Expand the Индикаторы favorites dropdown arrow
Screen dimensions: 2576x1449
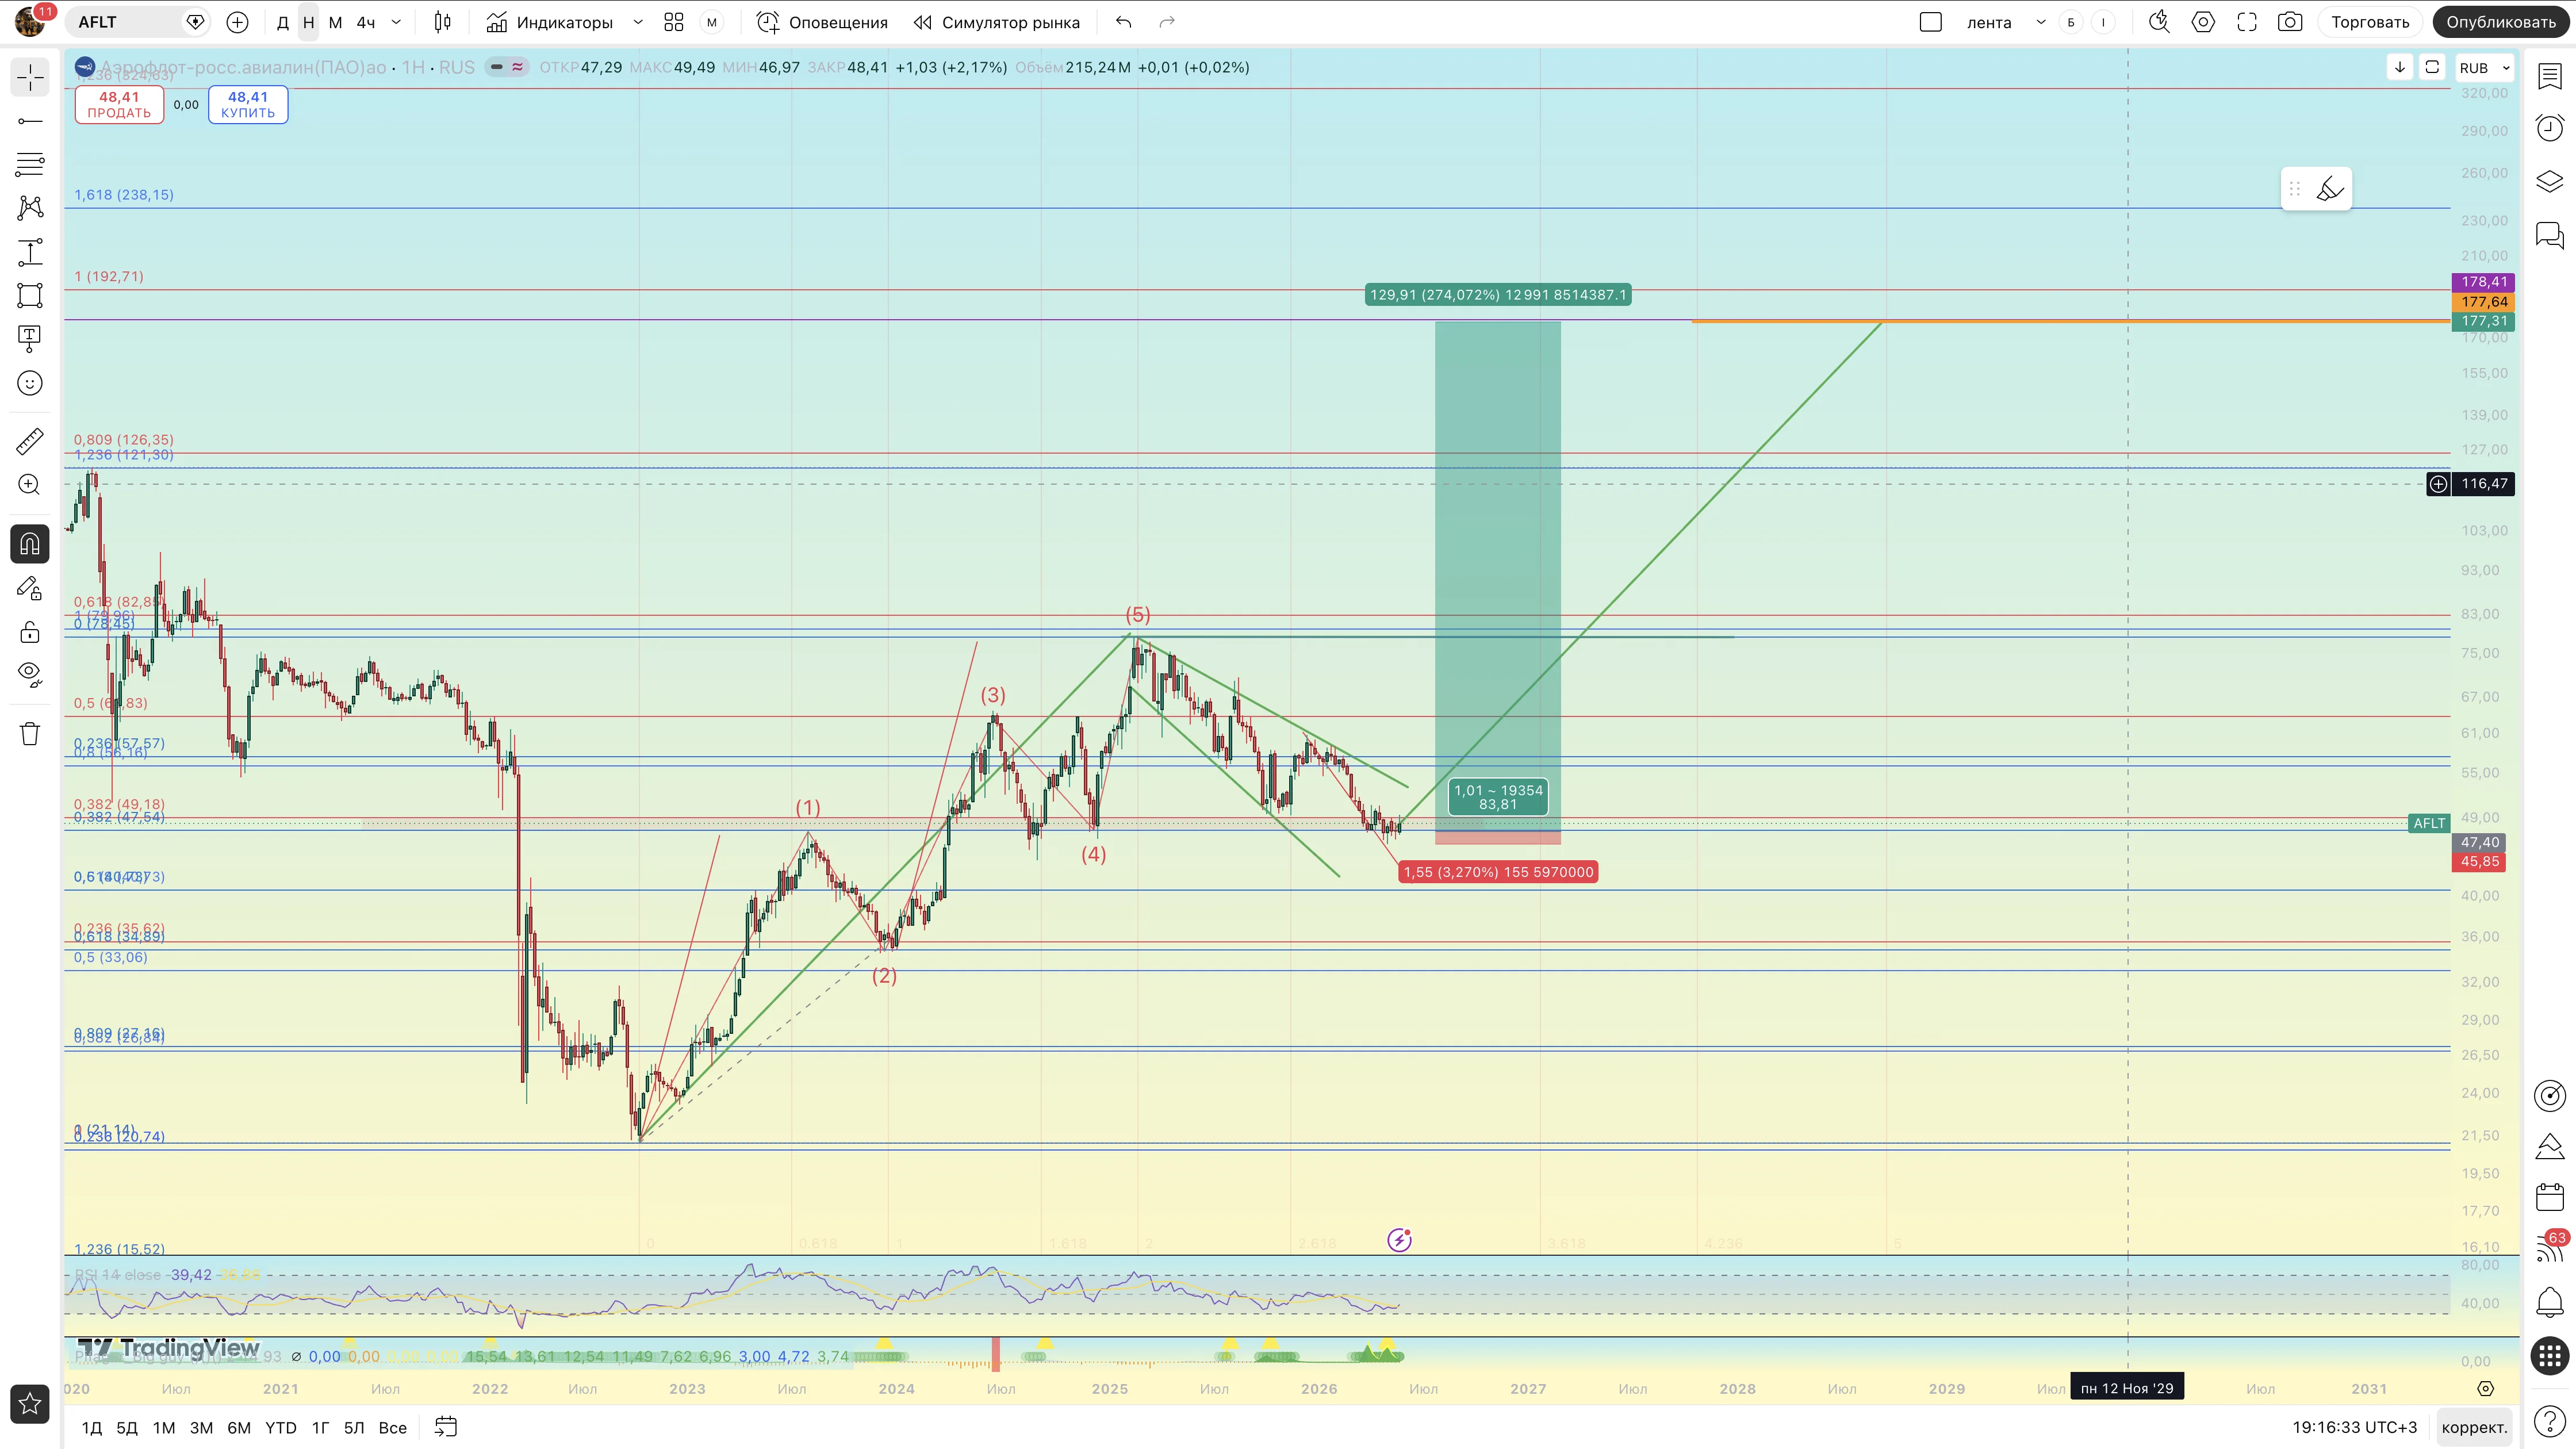[638, 22]
